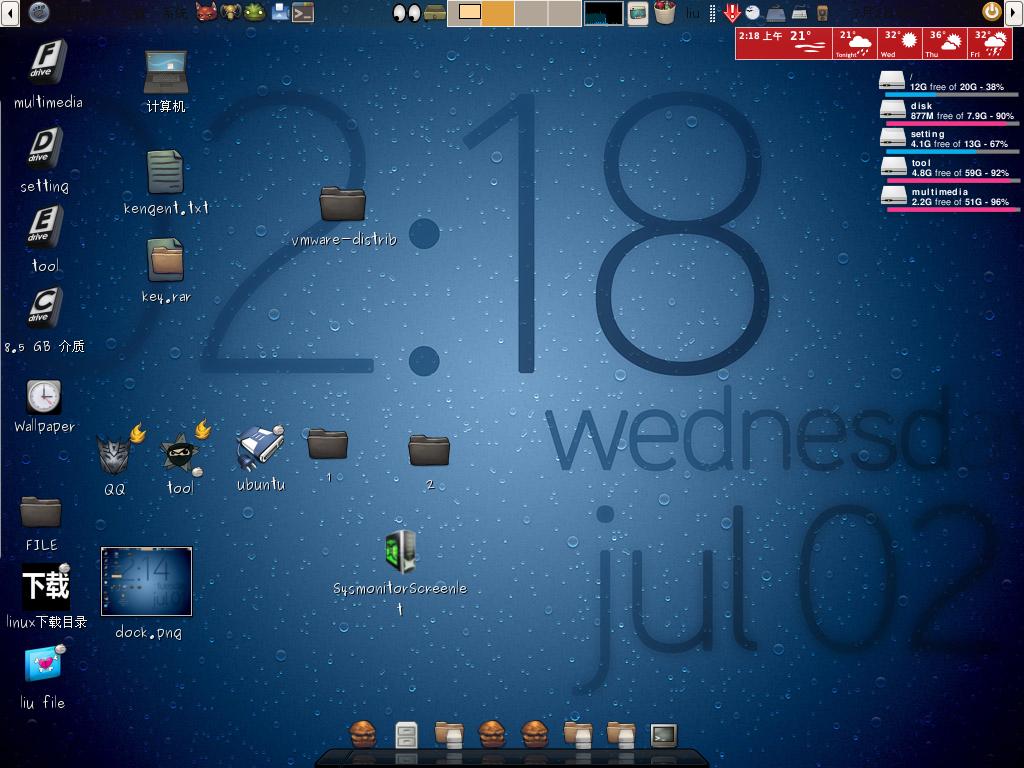Click the red arrow alert tray icon
The image size is (1024, 768).
click(x=732, y=12)
